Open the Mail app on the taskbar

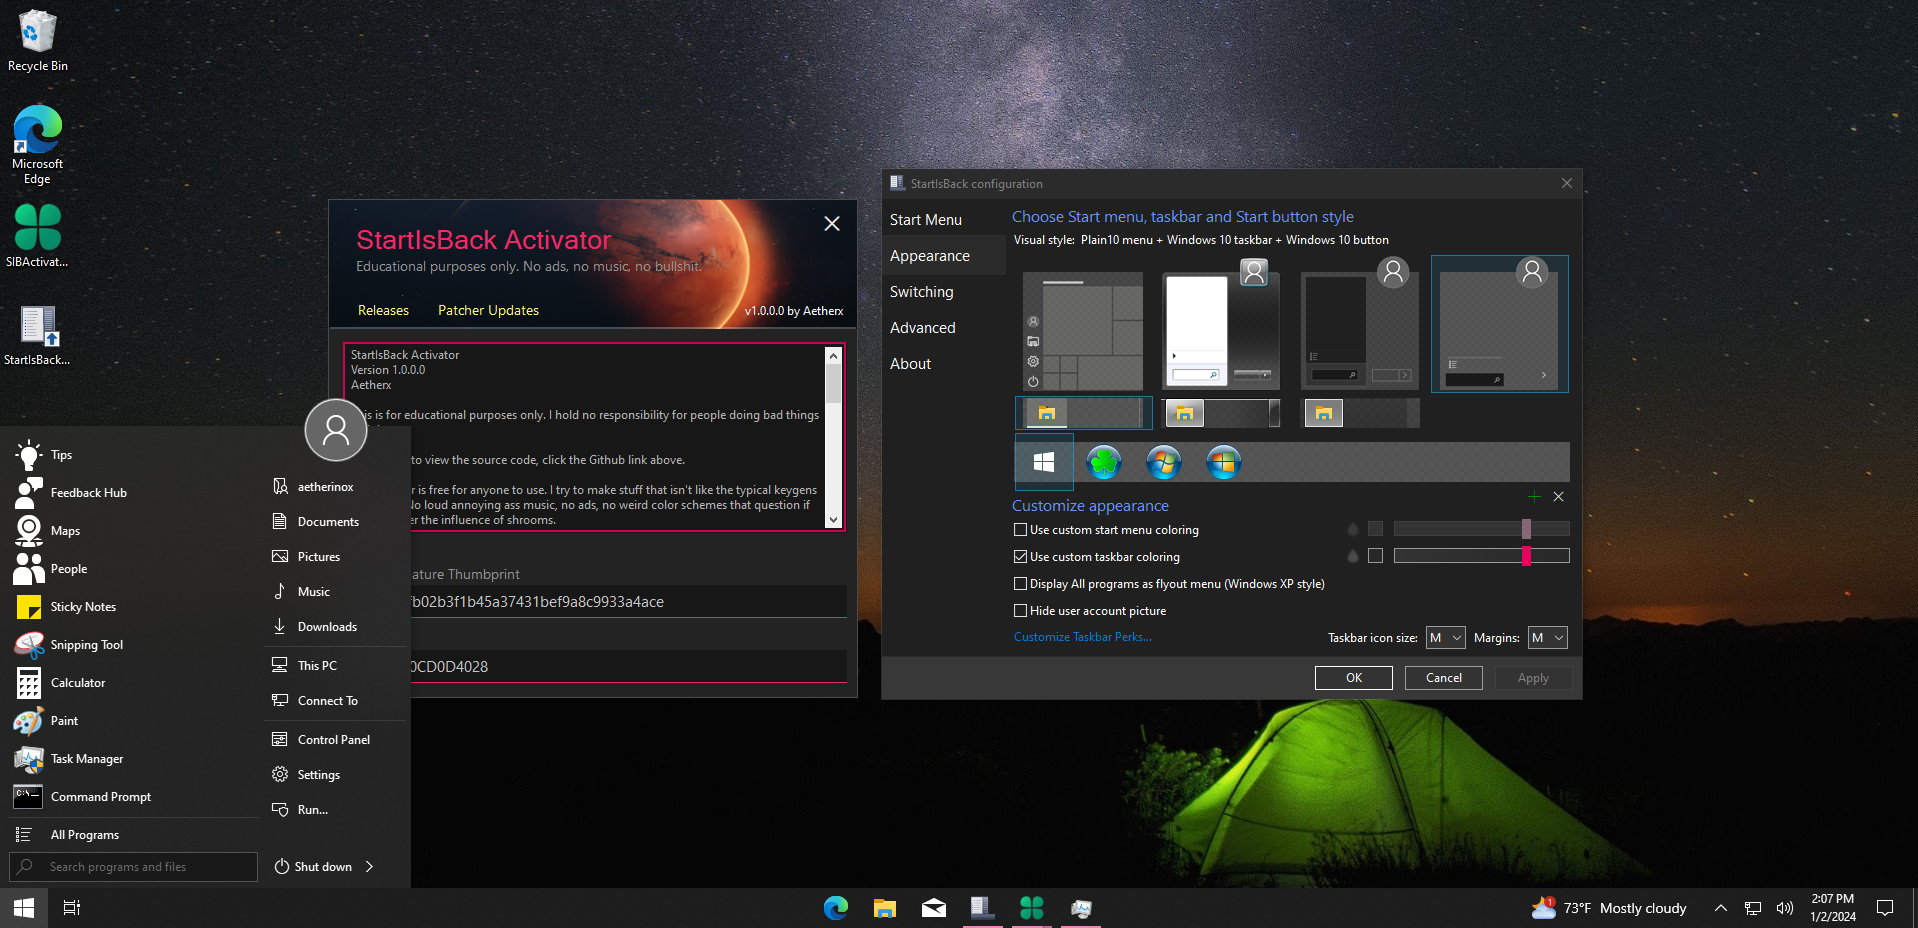pos(934,908)
